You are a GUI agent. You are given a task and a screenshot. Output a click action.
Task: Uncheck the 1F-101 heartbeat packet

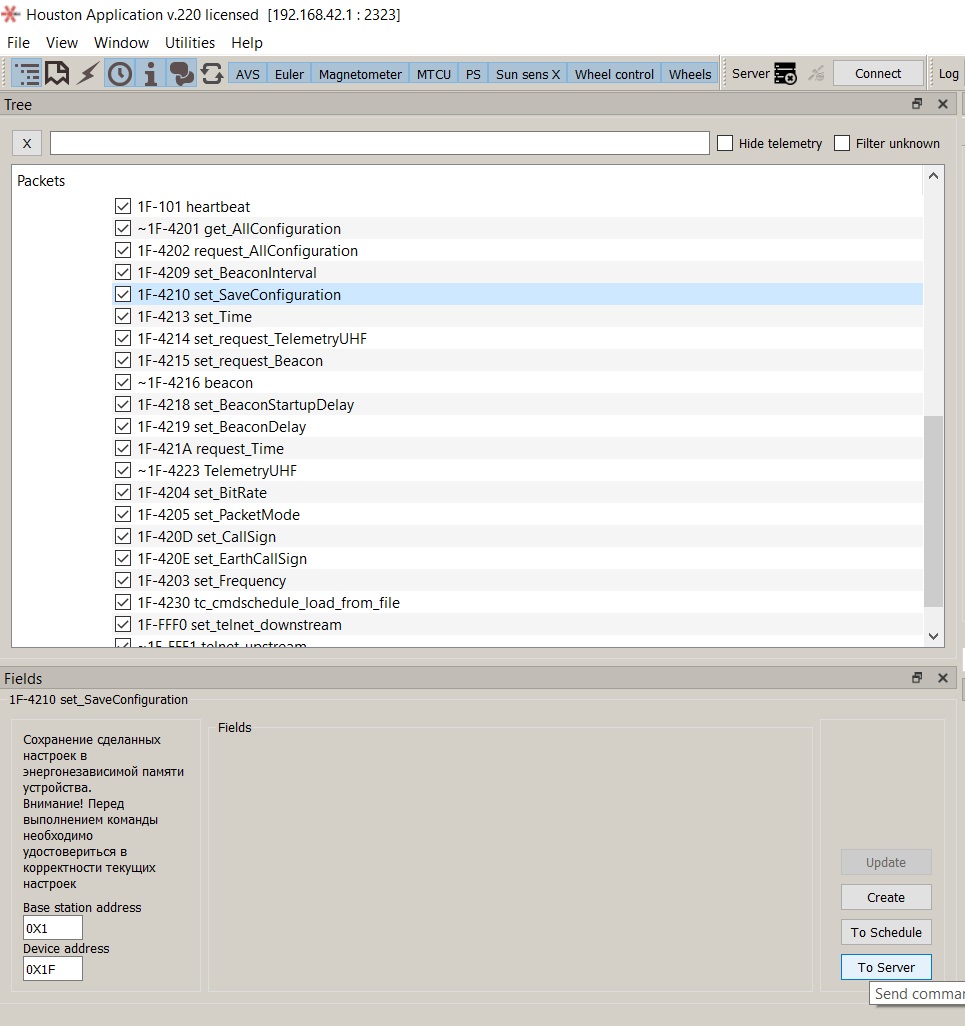tap(123, 206)
